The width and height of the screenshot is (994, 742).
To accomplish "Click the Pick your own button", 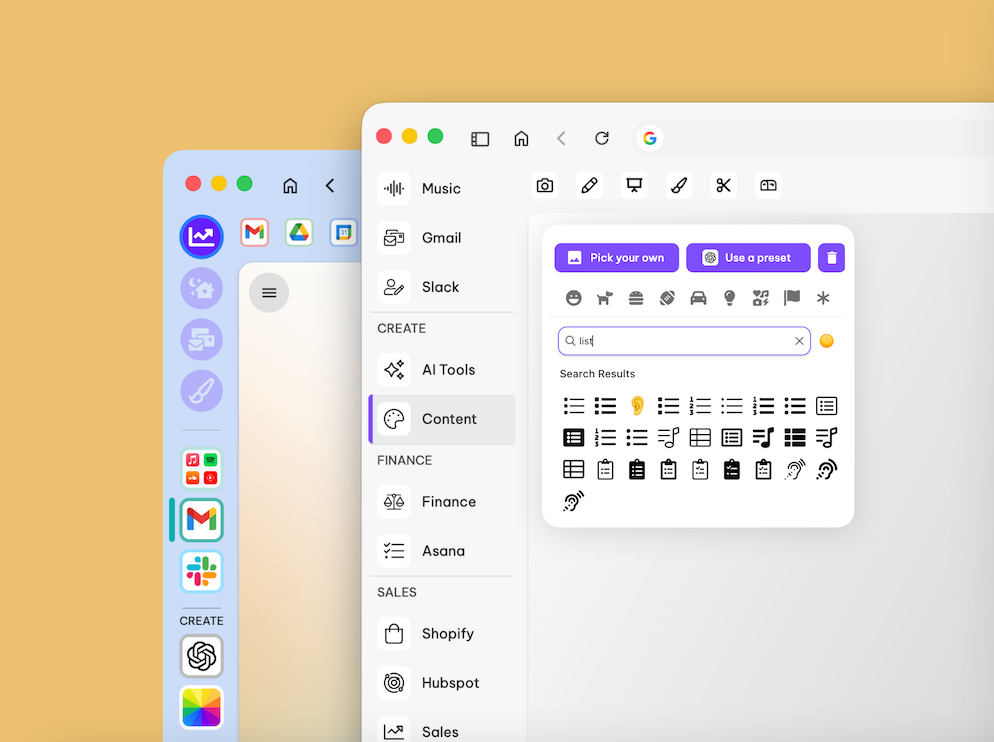I will [x=616, y=257].
